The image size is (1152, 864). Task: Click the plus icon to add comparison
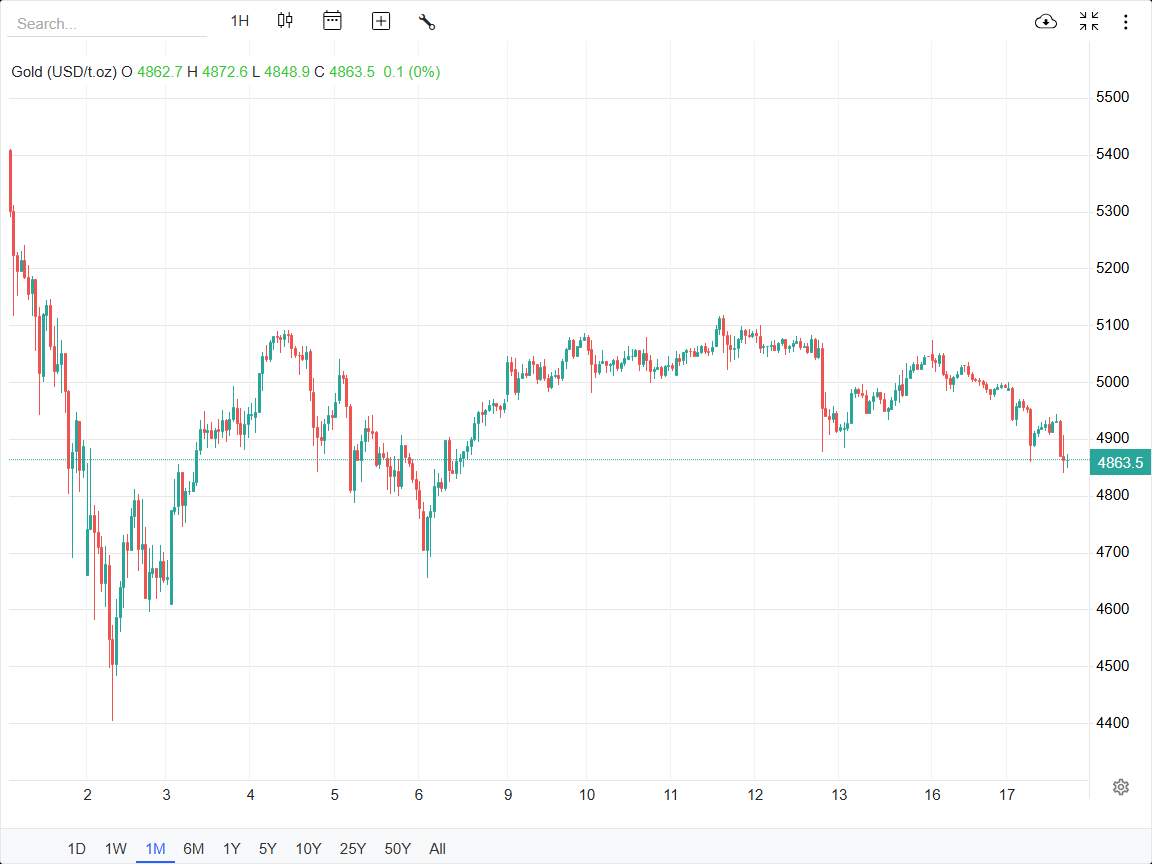(381, 21)
